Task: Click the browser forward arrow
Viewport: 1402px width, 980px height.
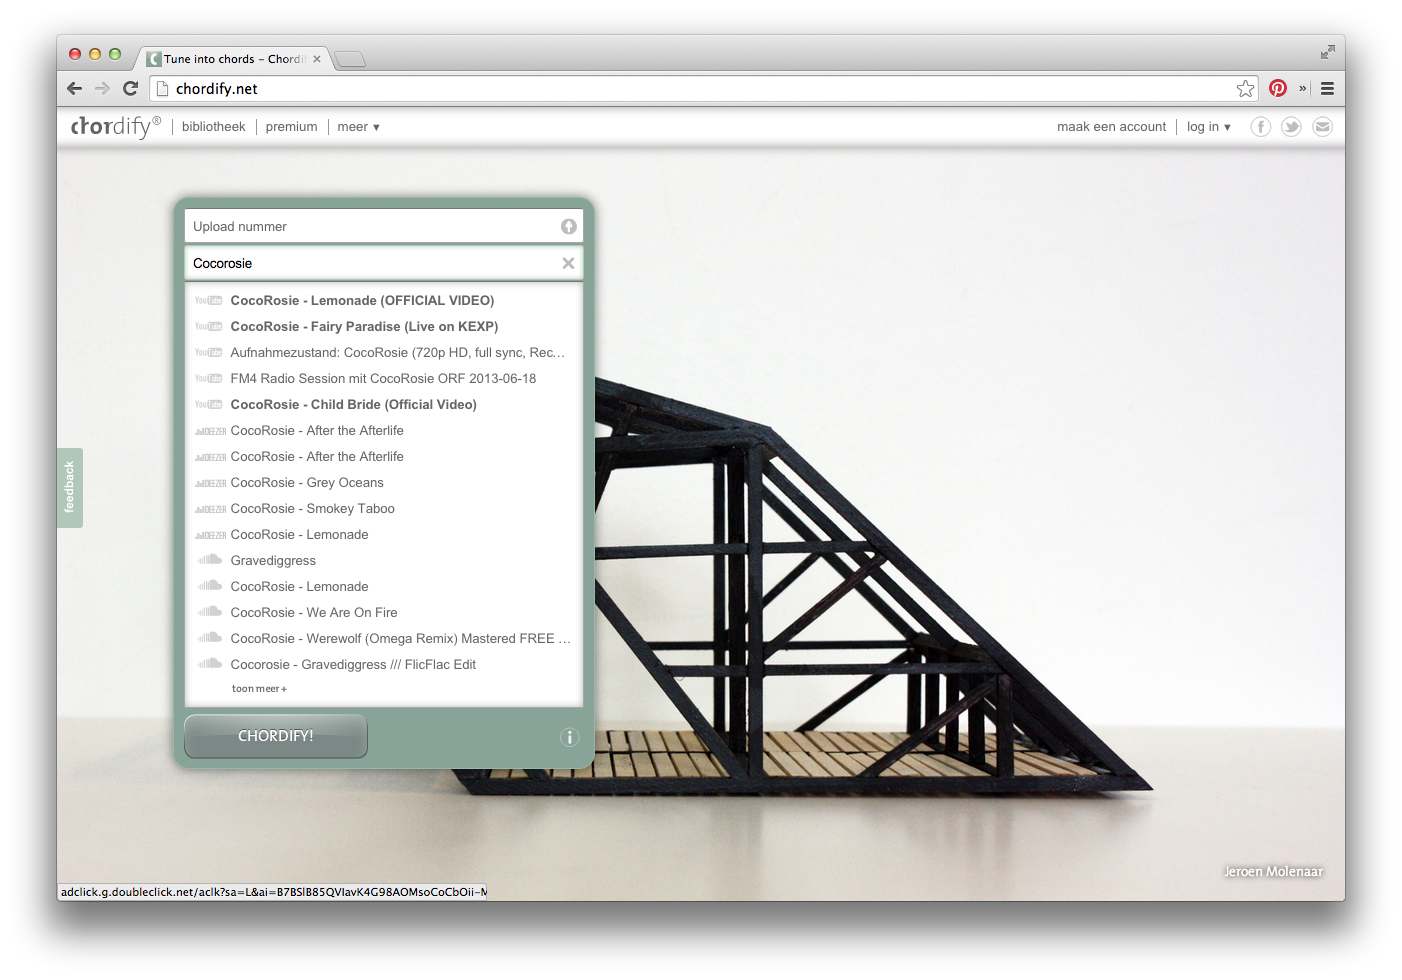Action: point(102,88)
